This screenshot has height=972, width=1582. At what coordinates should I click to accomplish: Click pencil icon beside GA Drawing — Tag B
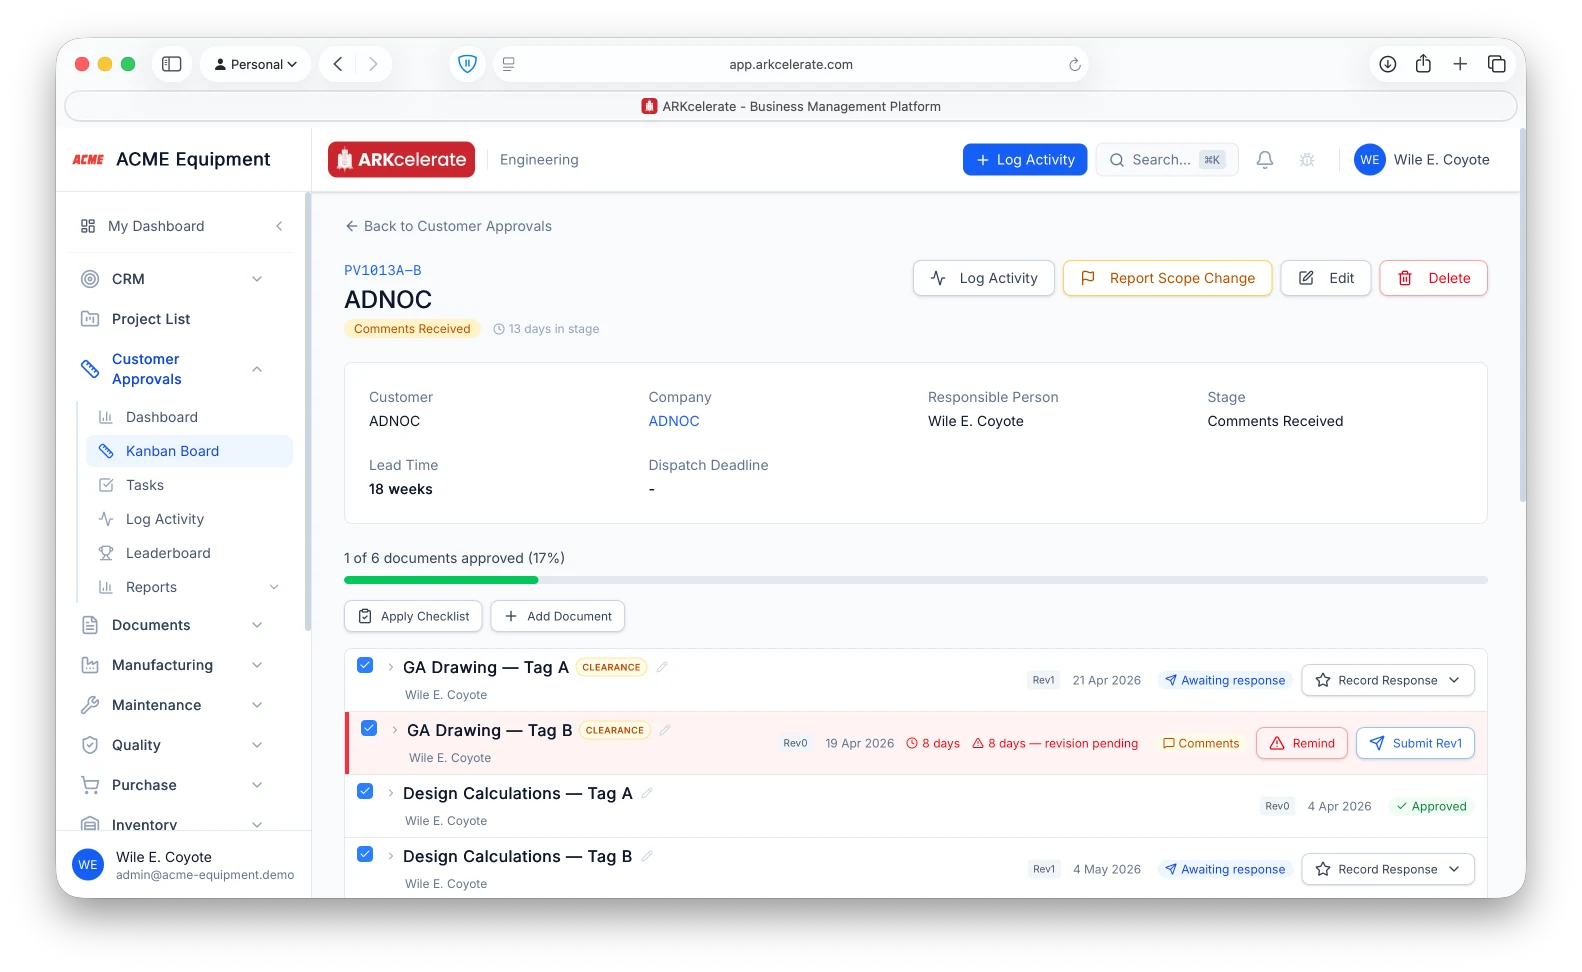665,730
